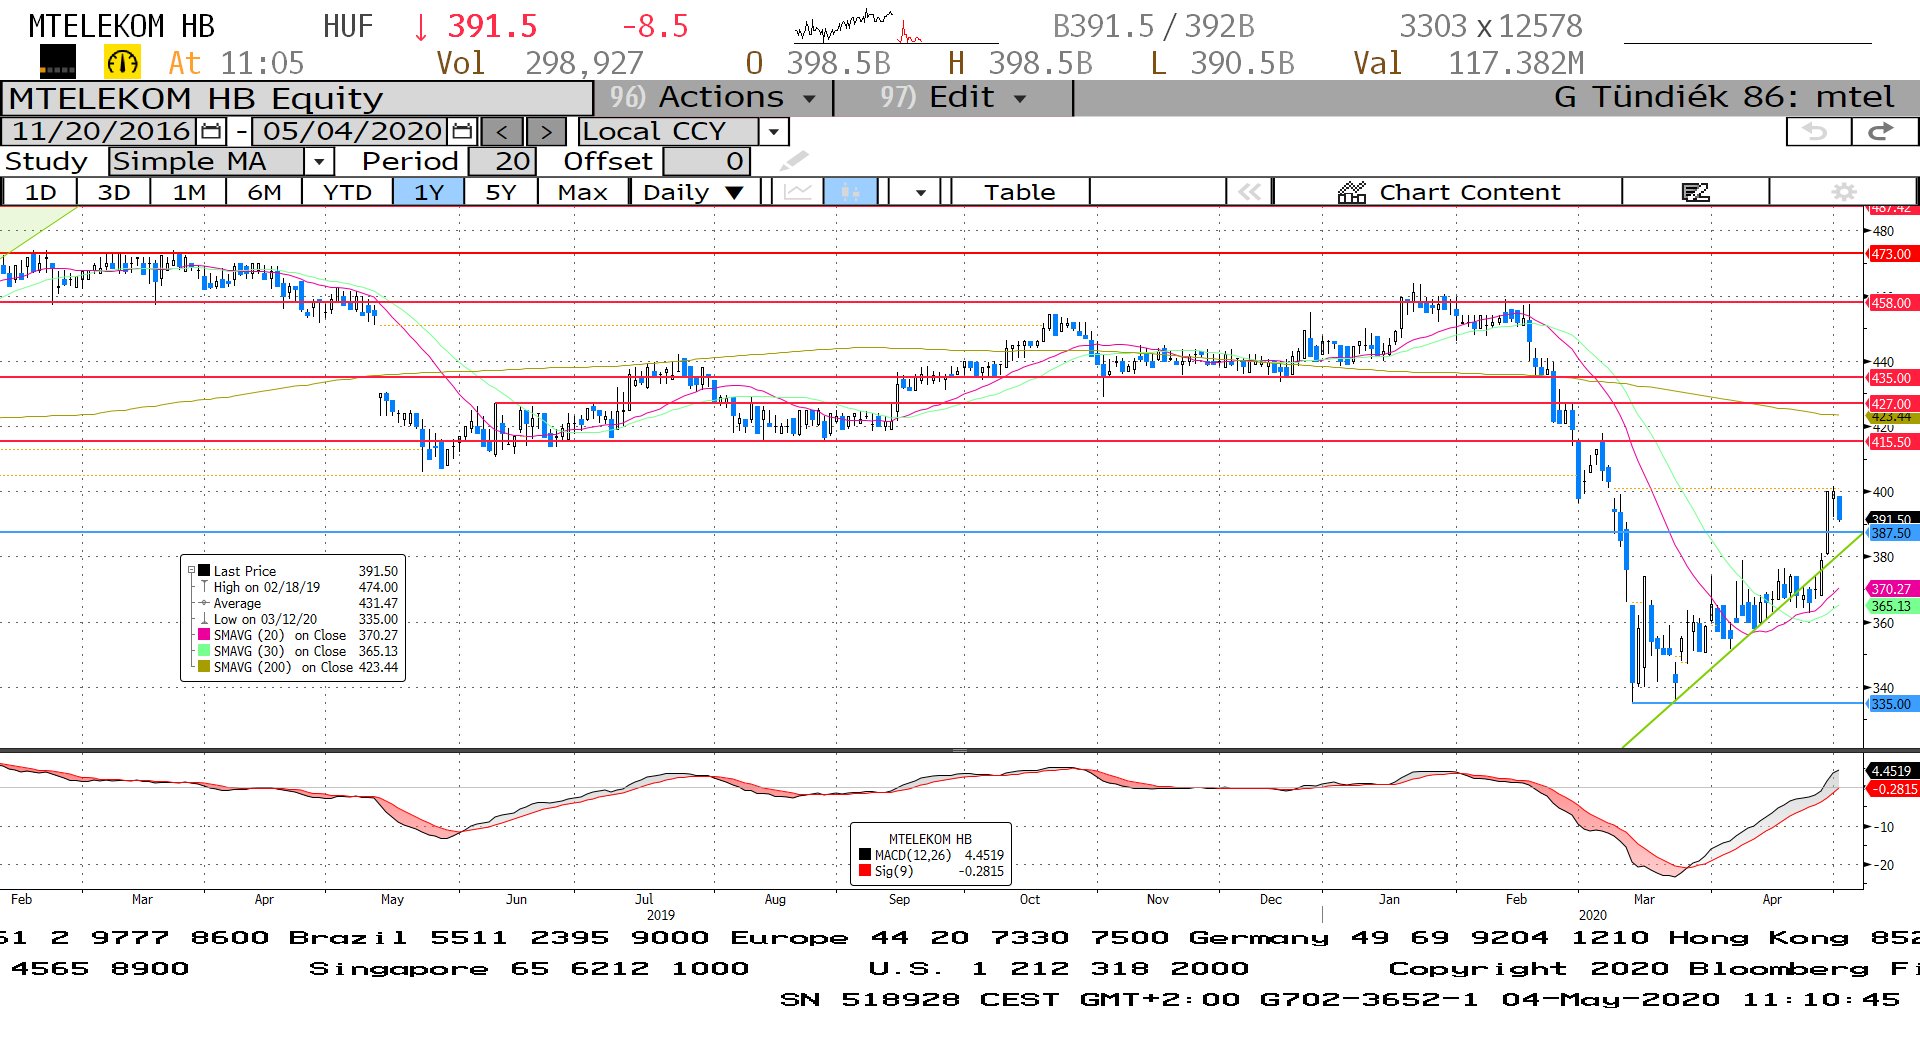Click the G Tündiék 86: mtel title
Screen dimensions: 1920x1039
coord(1724,98)
